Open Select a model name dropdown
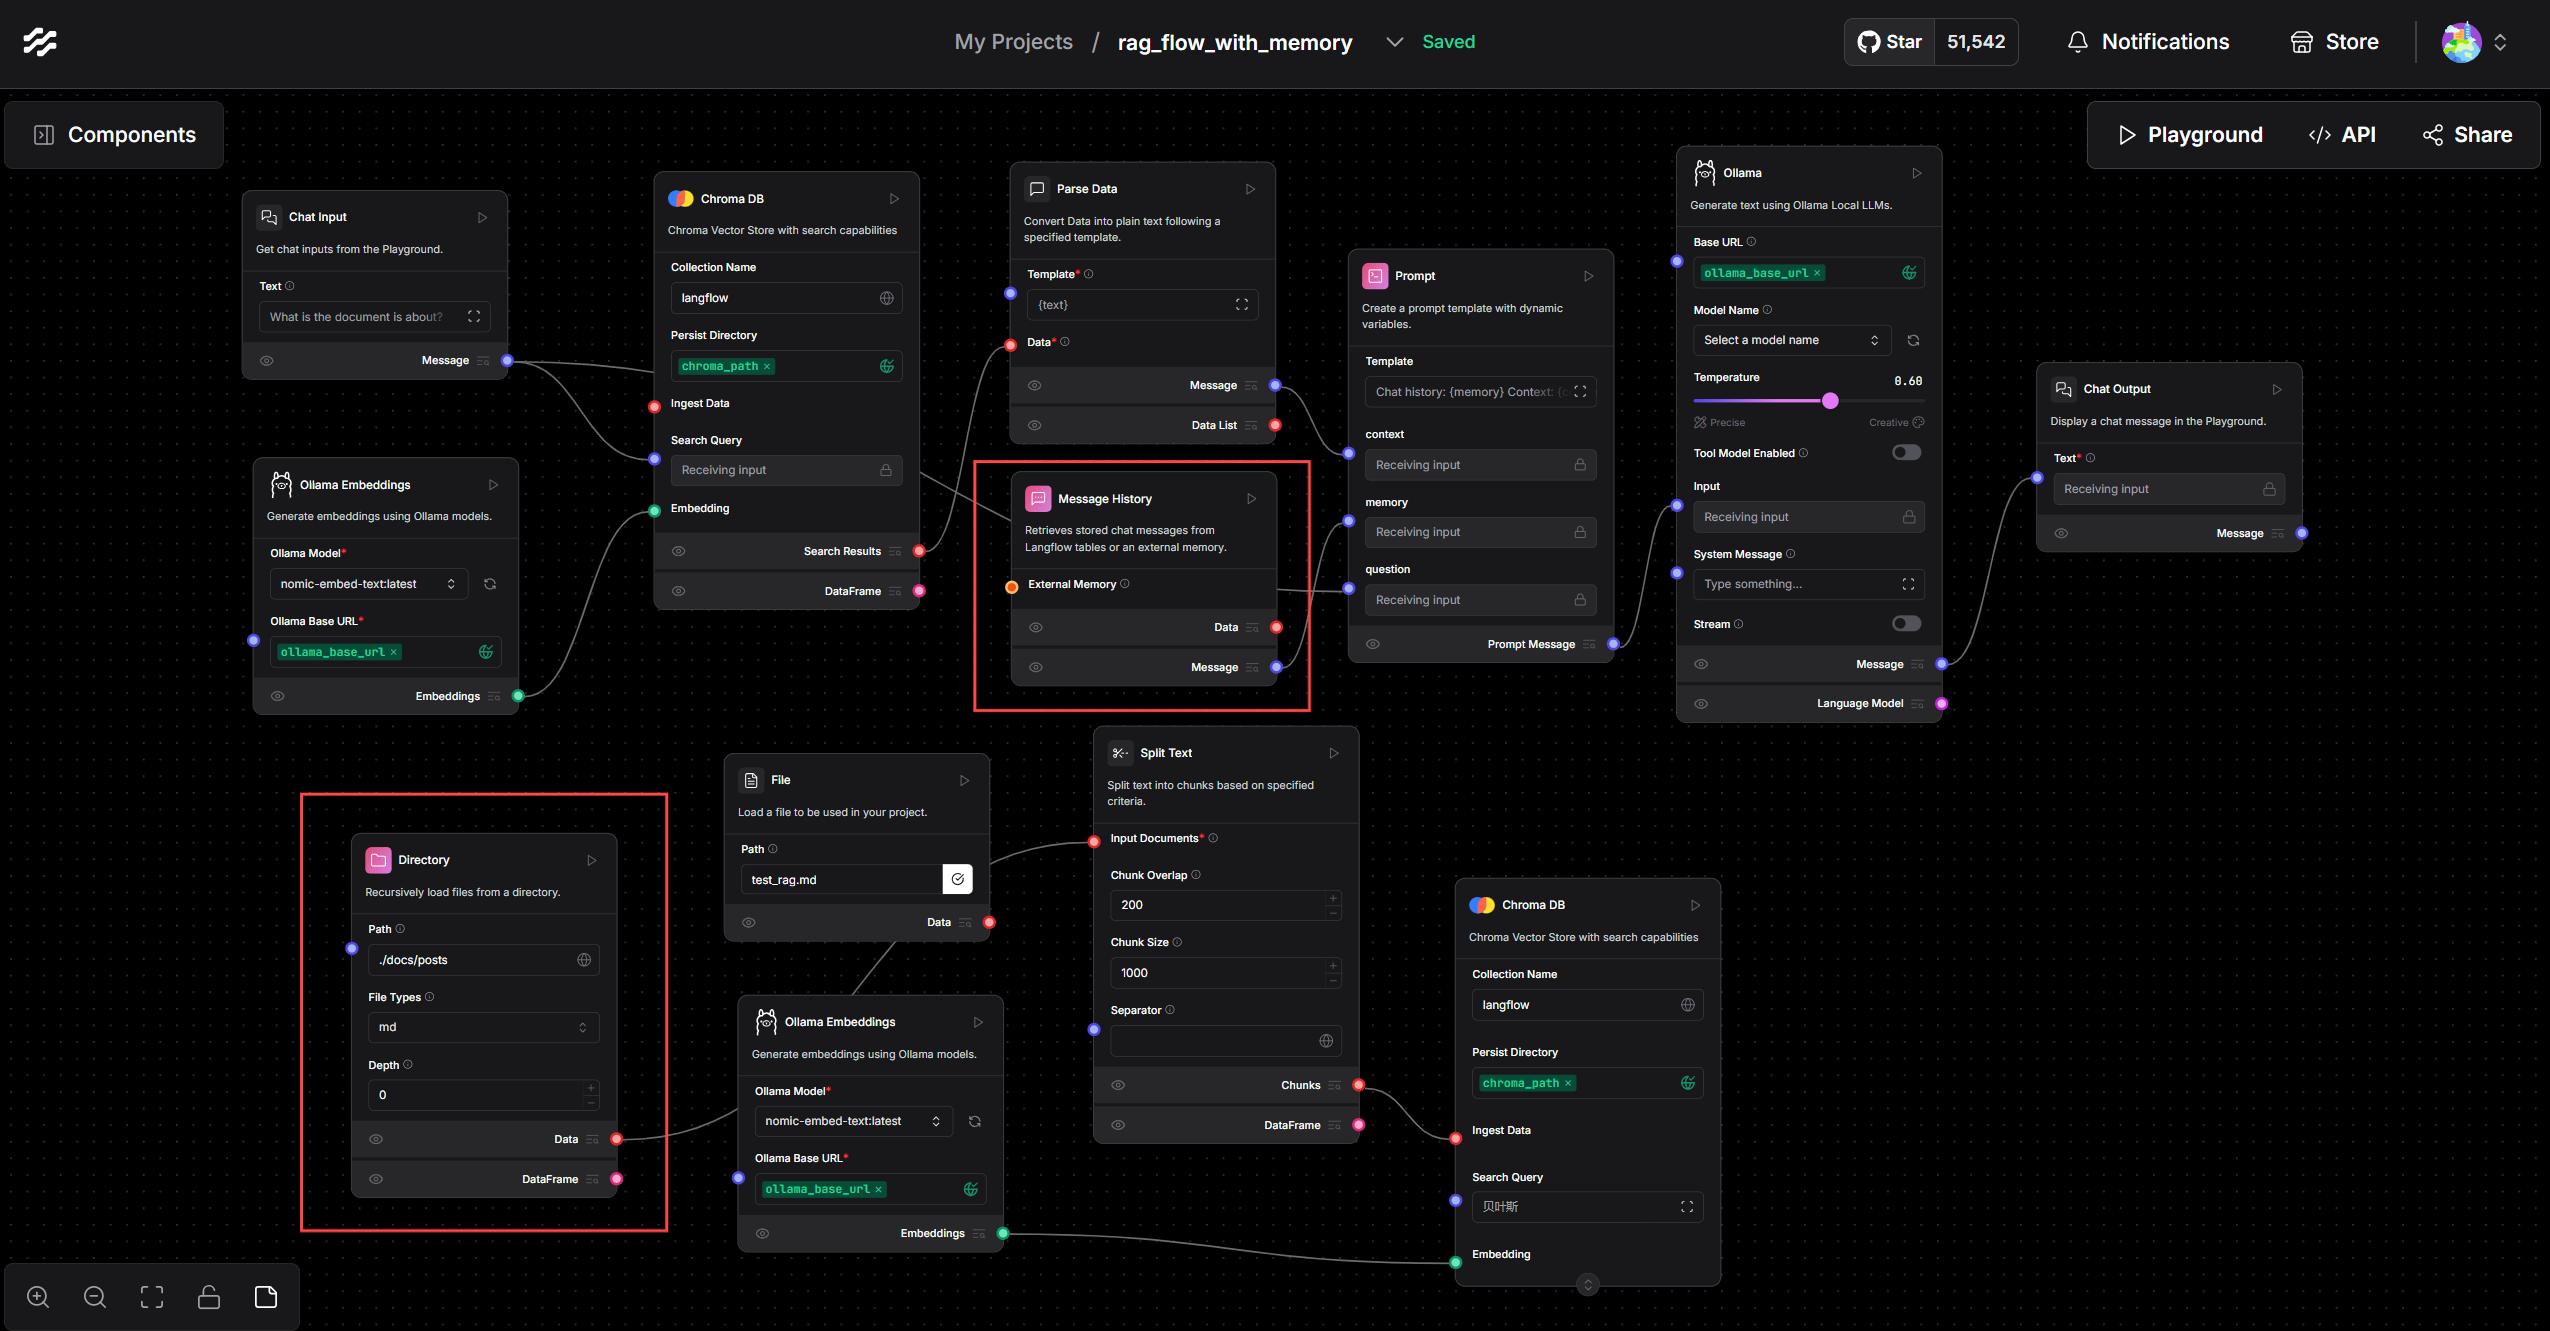This screenshot has height=1331, width=2550. [1791, 340]
